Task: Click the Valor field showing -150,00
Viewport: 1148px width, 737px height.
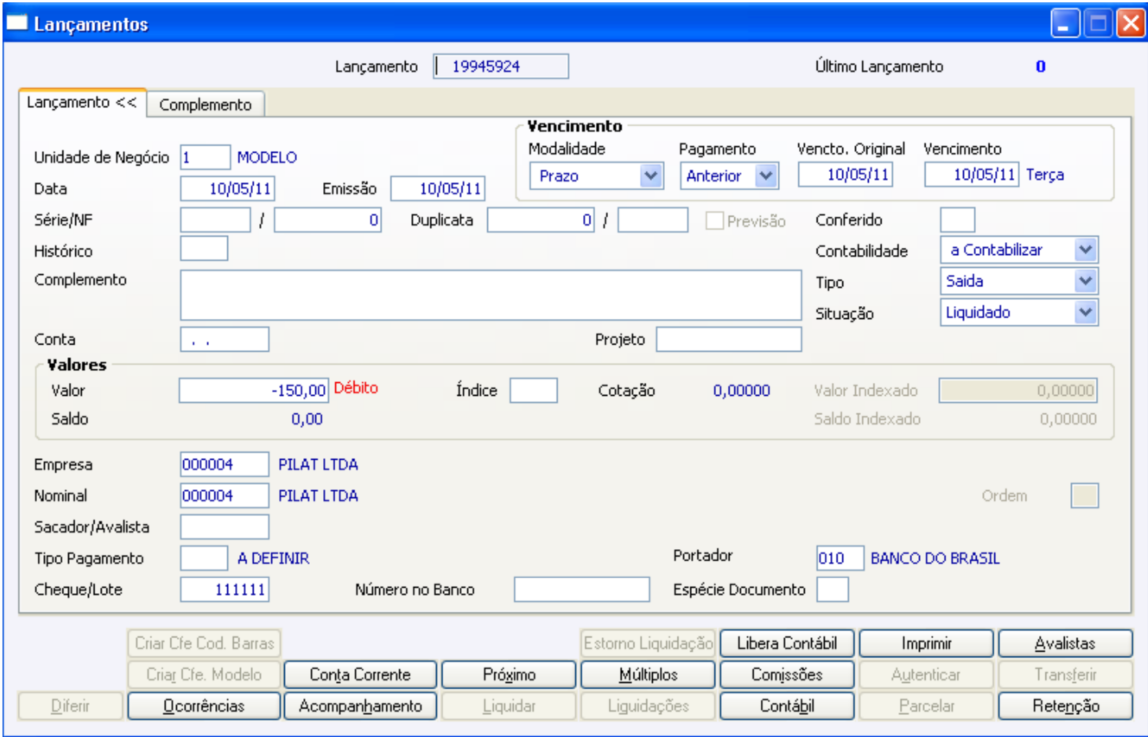Action: coord(253,390)
